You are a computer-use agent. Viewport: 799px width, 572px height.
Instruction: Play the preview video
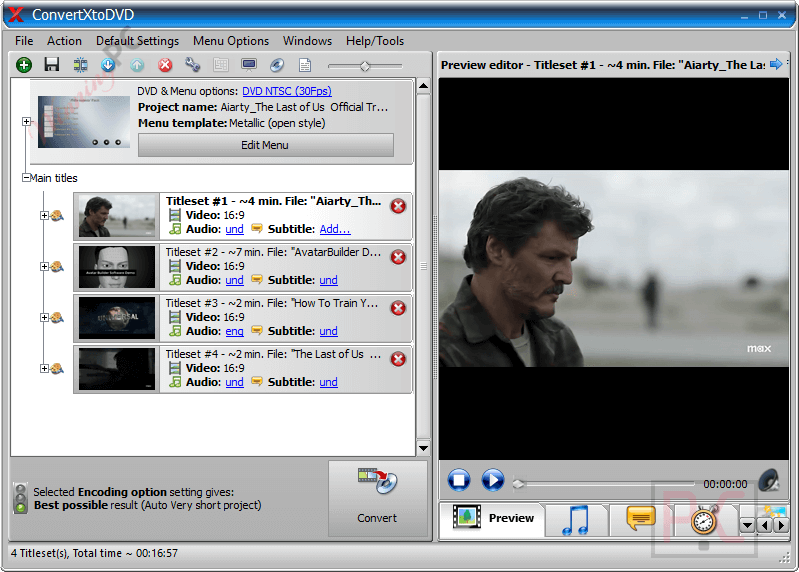[493, 480]
